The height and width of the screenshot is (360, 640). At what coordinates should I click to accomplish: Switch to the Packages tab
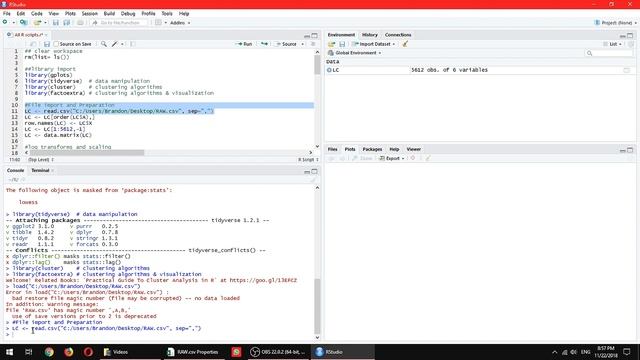(372, 149)
